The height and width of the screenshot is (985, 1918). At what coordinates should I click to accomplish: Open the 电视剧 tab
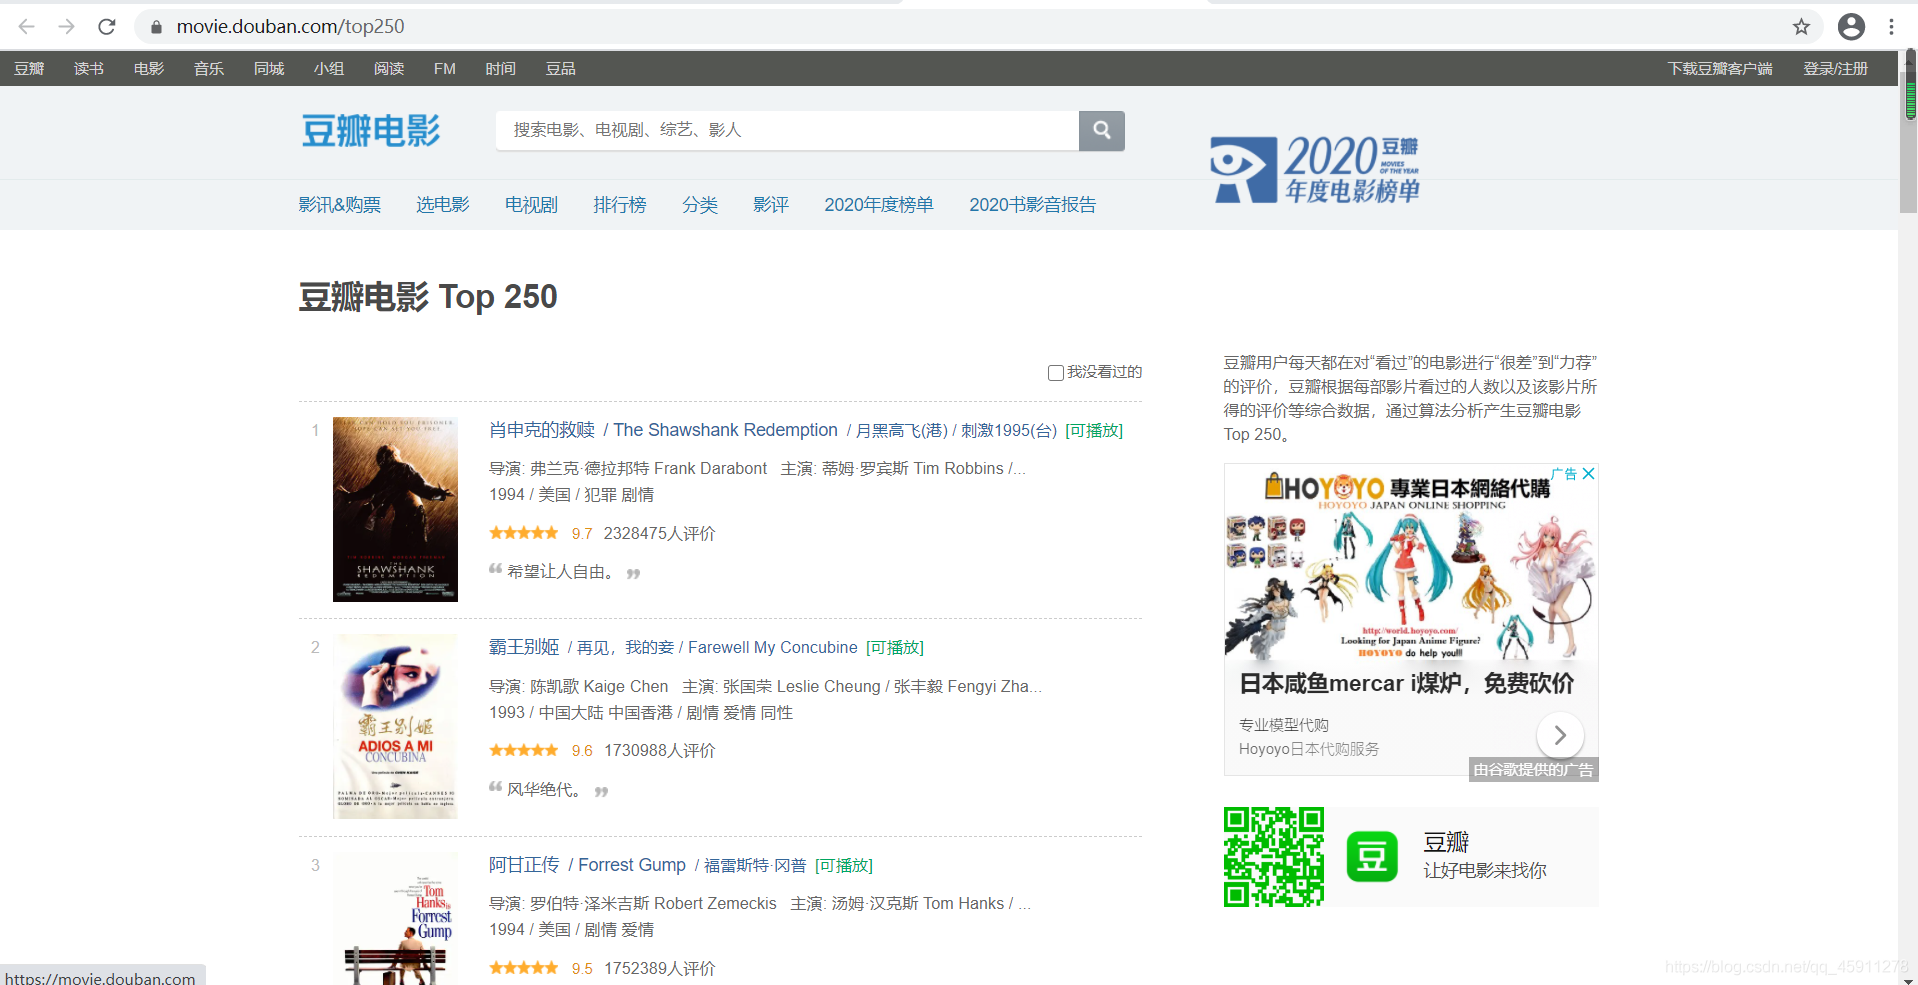531,205
